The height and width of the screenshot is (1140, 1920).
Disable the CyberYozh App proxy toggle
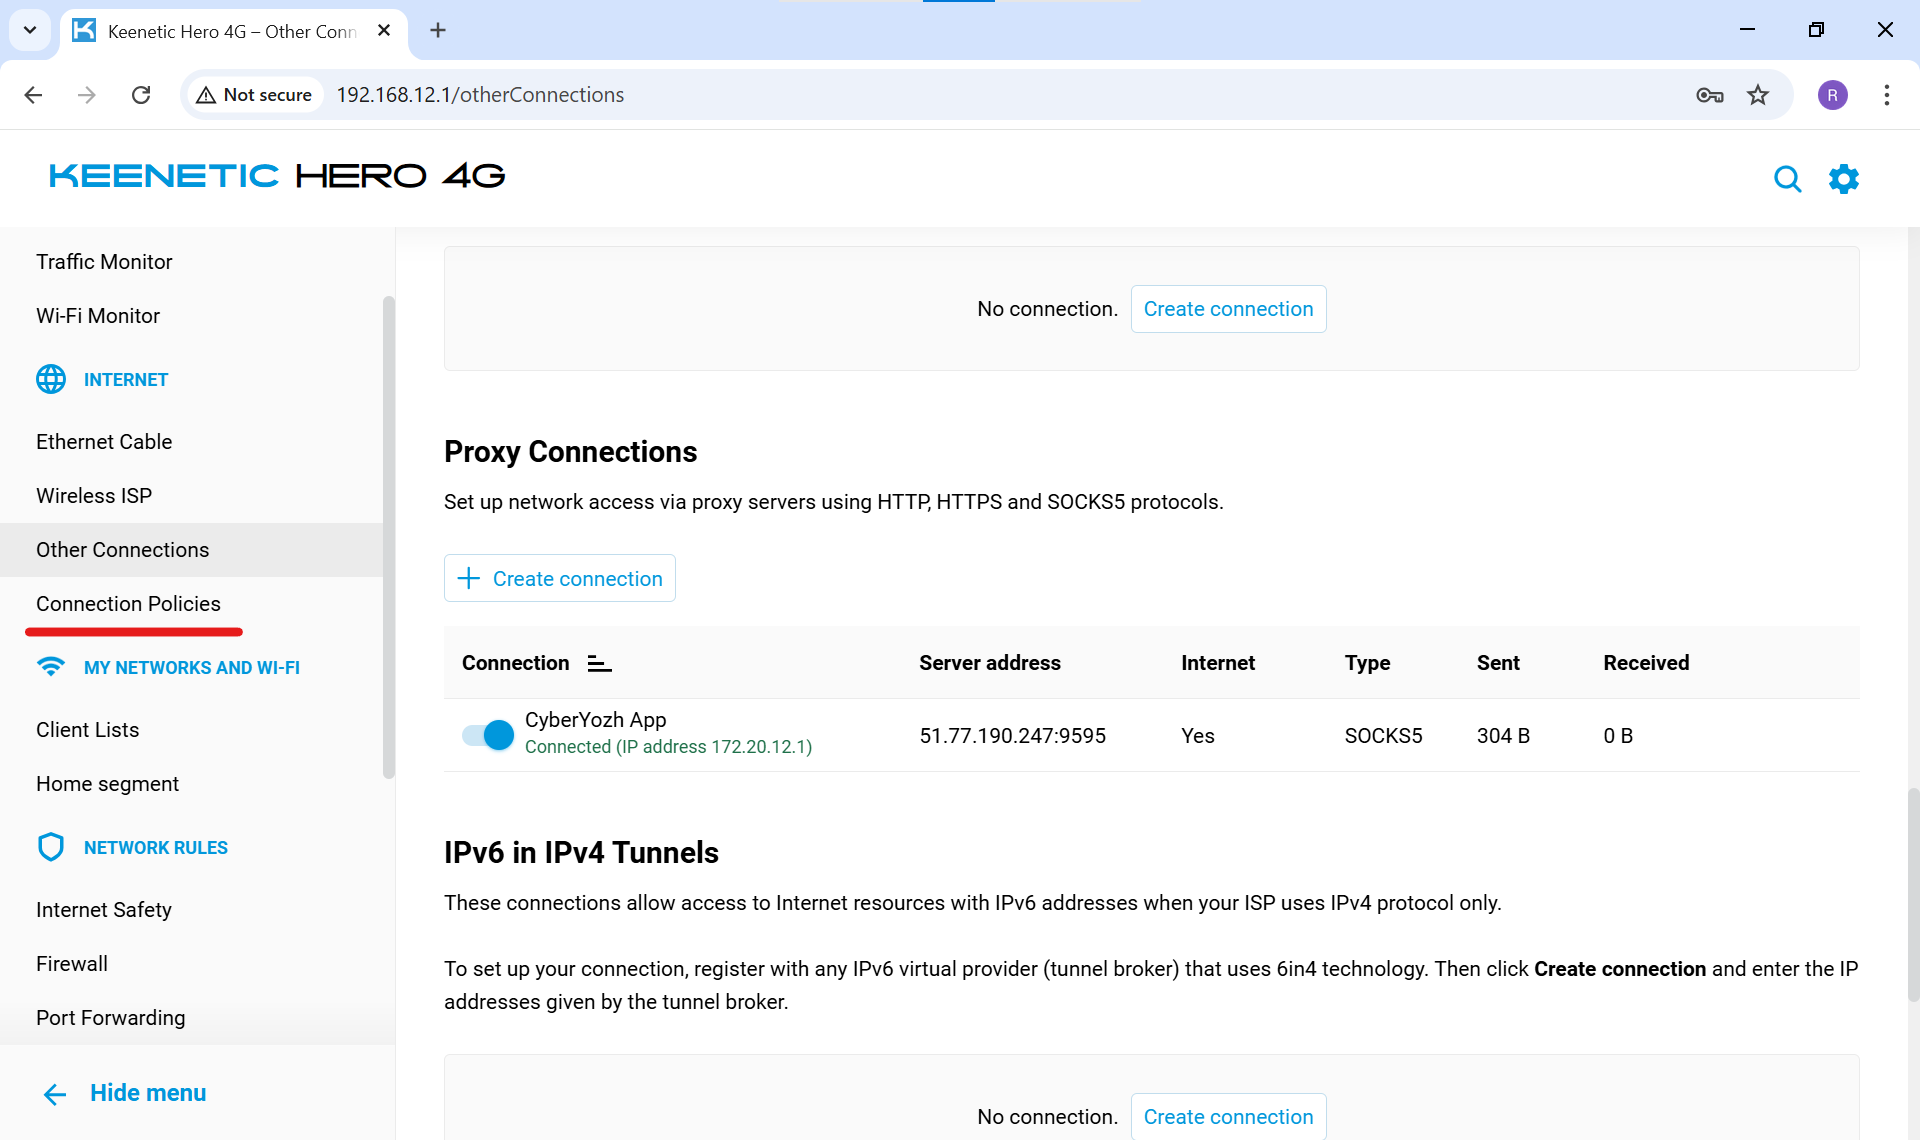tap(488, 735)
